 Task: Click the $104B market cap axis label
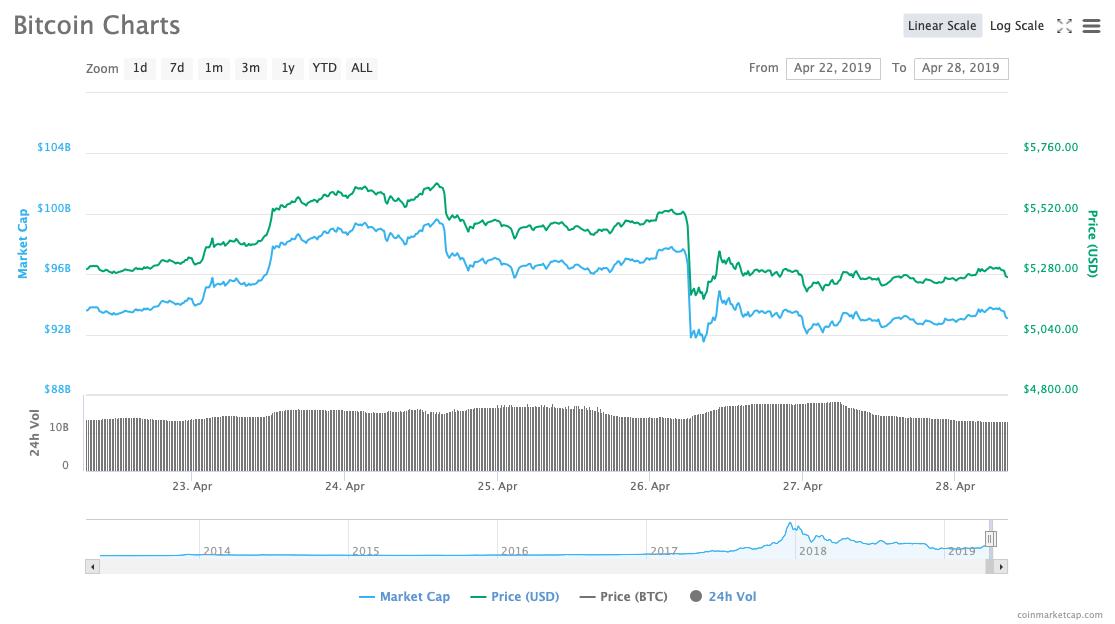[x=54, y=147]
